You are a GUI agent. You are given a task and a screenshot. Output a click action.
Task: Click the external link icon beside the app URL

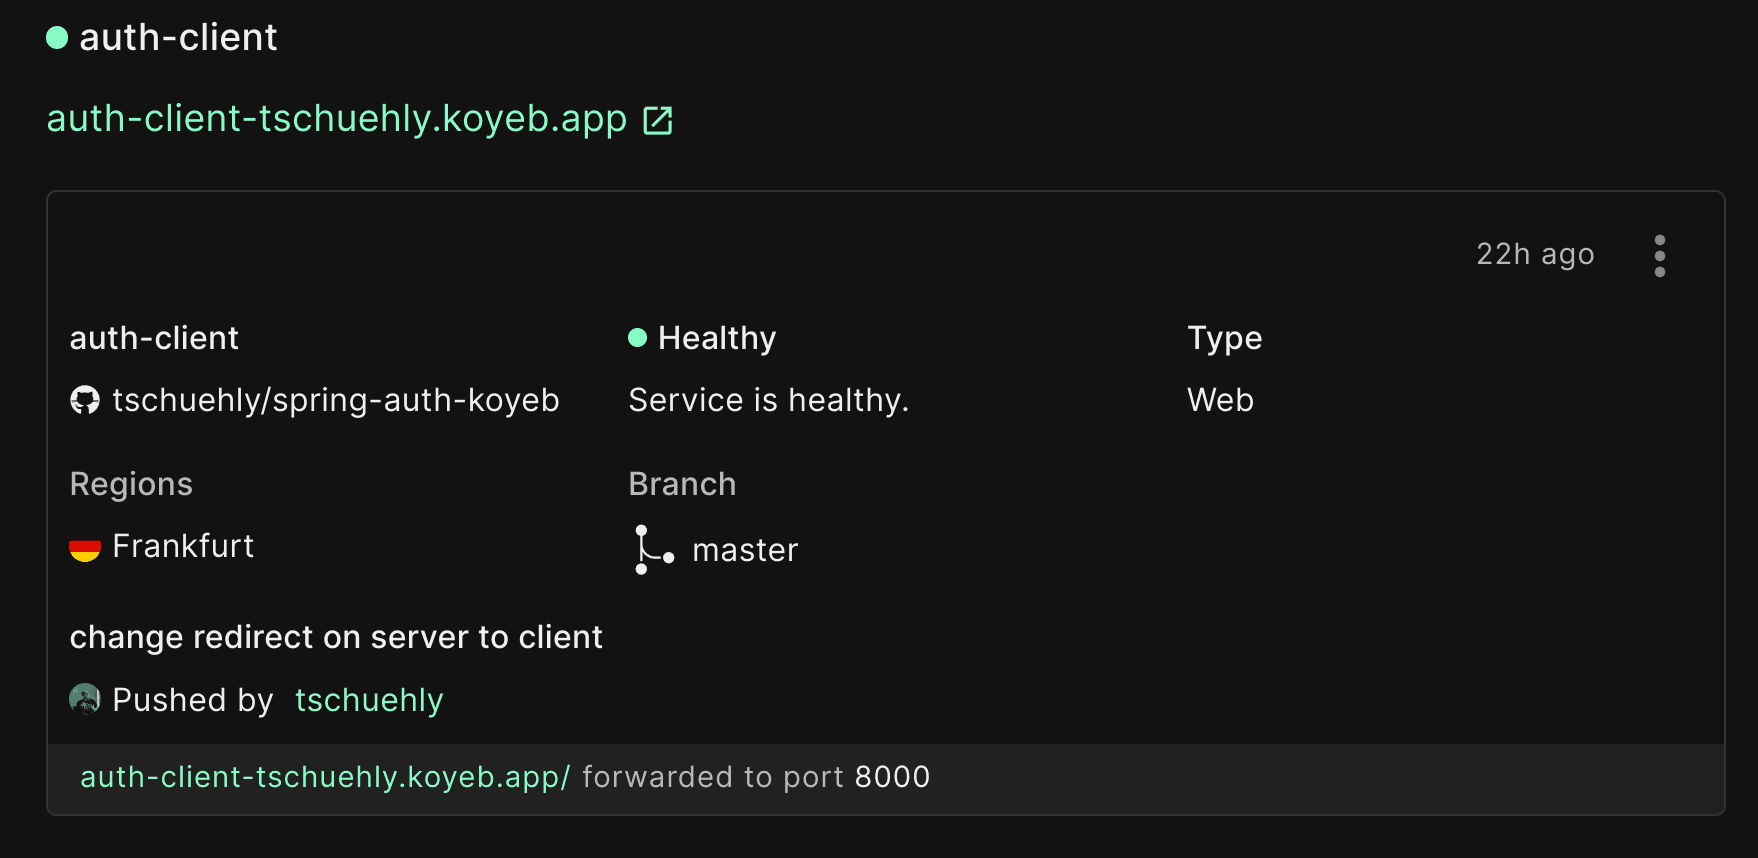[x=657, y=121]
